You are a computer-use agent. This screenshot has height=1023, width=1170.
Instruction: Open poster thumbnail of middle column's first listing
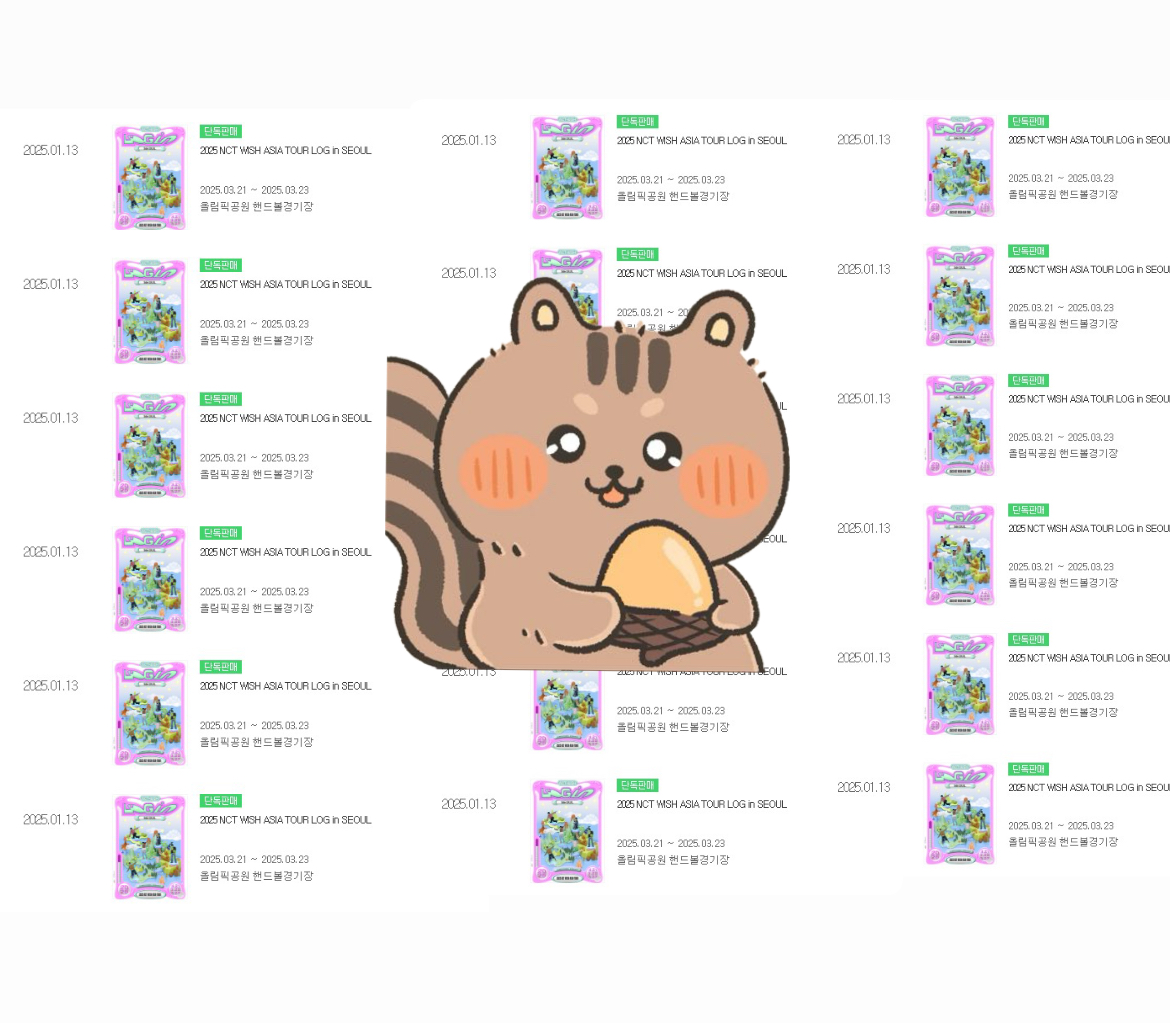[x=567, y=167]
